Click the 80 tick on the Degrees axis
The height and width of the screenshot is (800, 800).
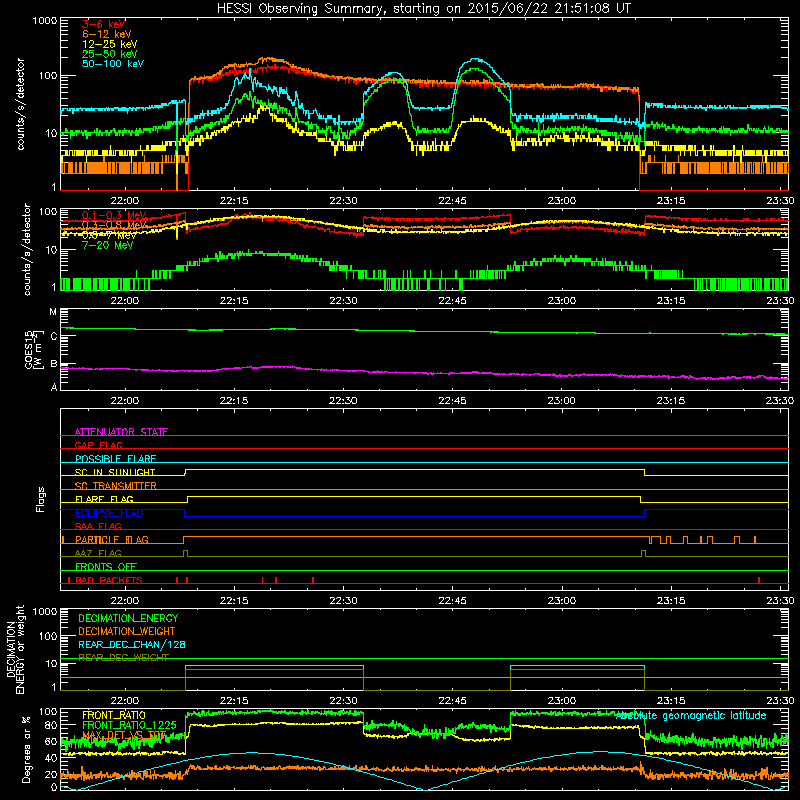(x=51, y=725)
